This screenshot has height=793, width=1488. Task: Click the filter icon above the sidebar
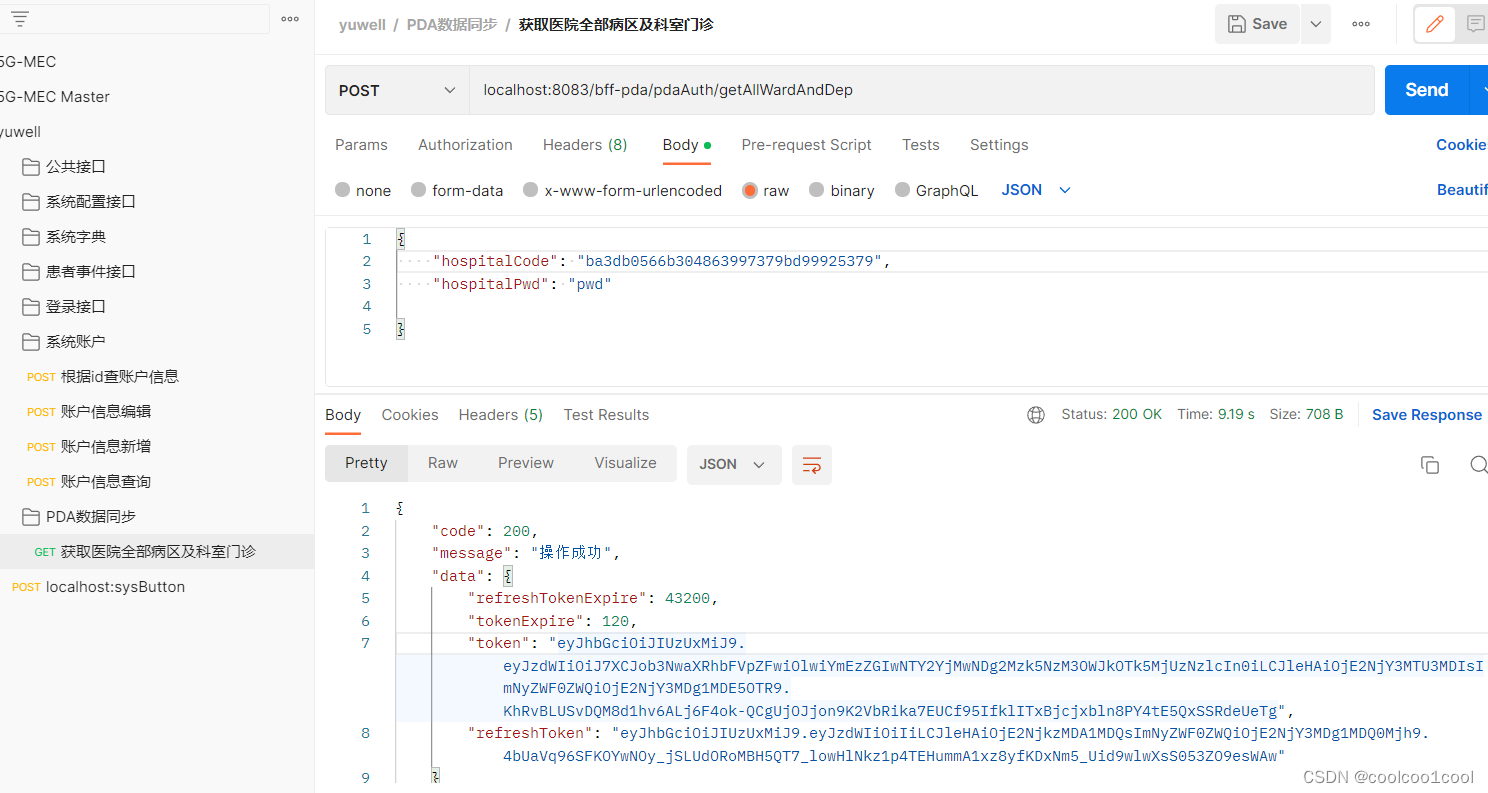(19, 17)
